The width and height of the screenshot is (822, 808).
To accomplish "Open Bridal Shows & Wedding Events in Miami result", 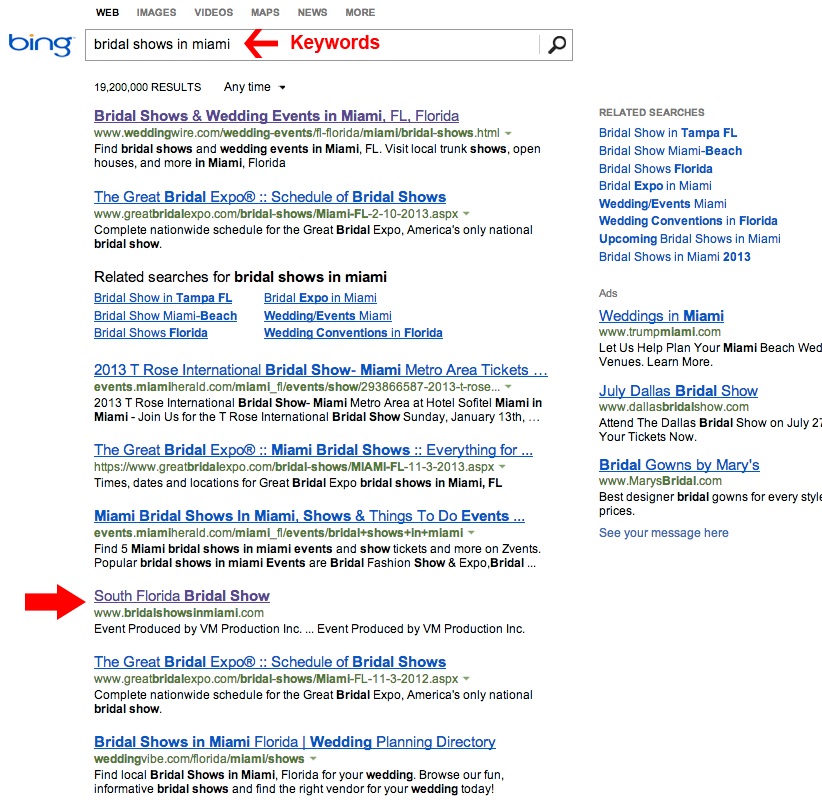I will 276,116.
